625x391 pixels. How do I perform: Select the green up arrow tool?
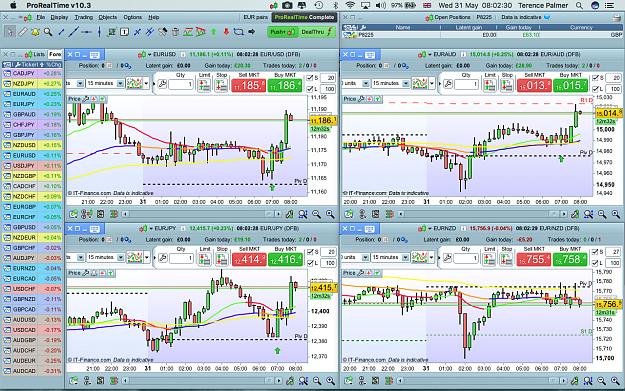(213, 32)
